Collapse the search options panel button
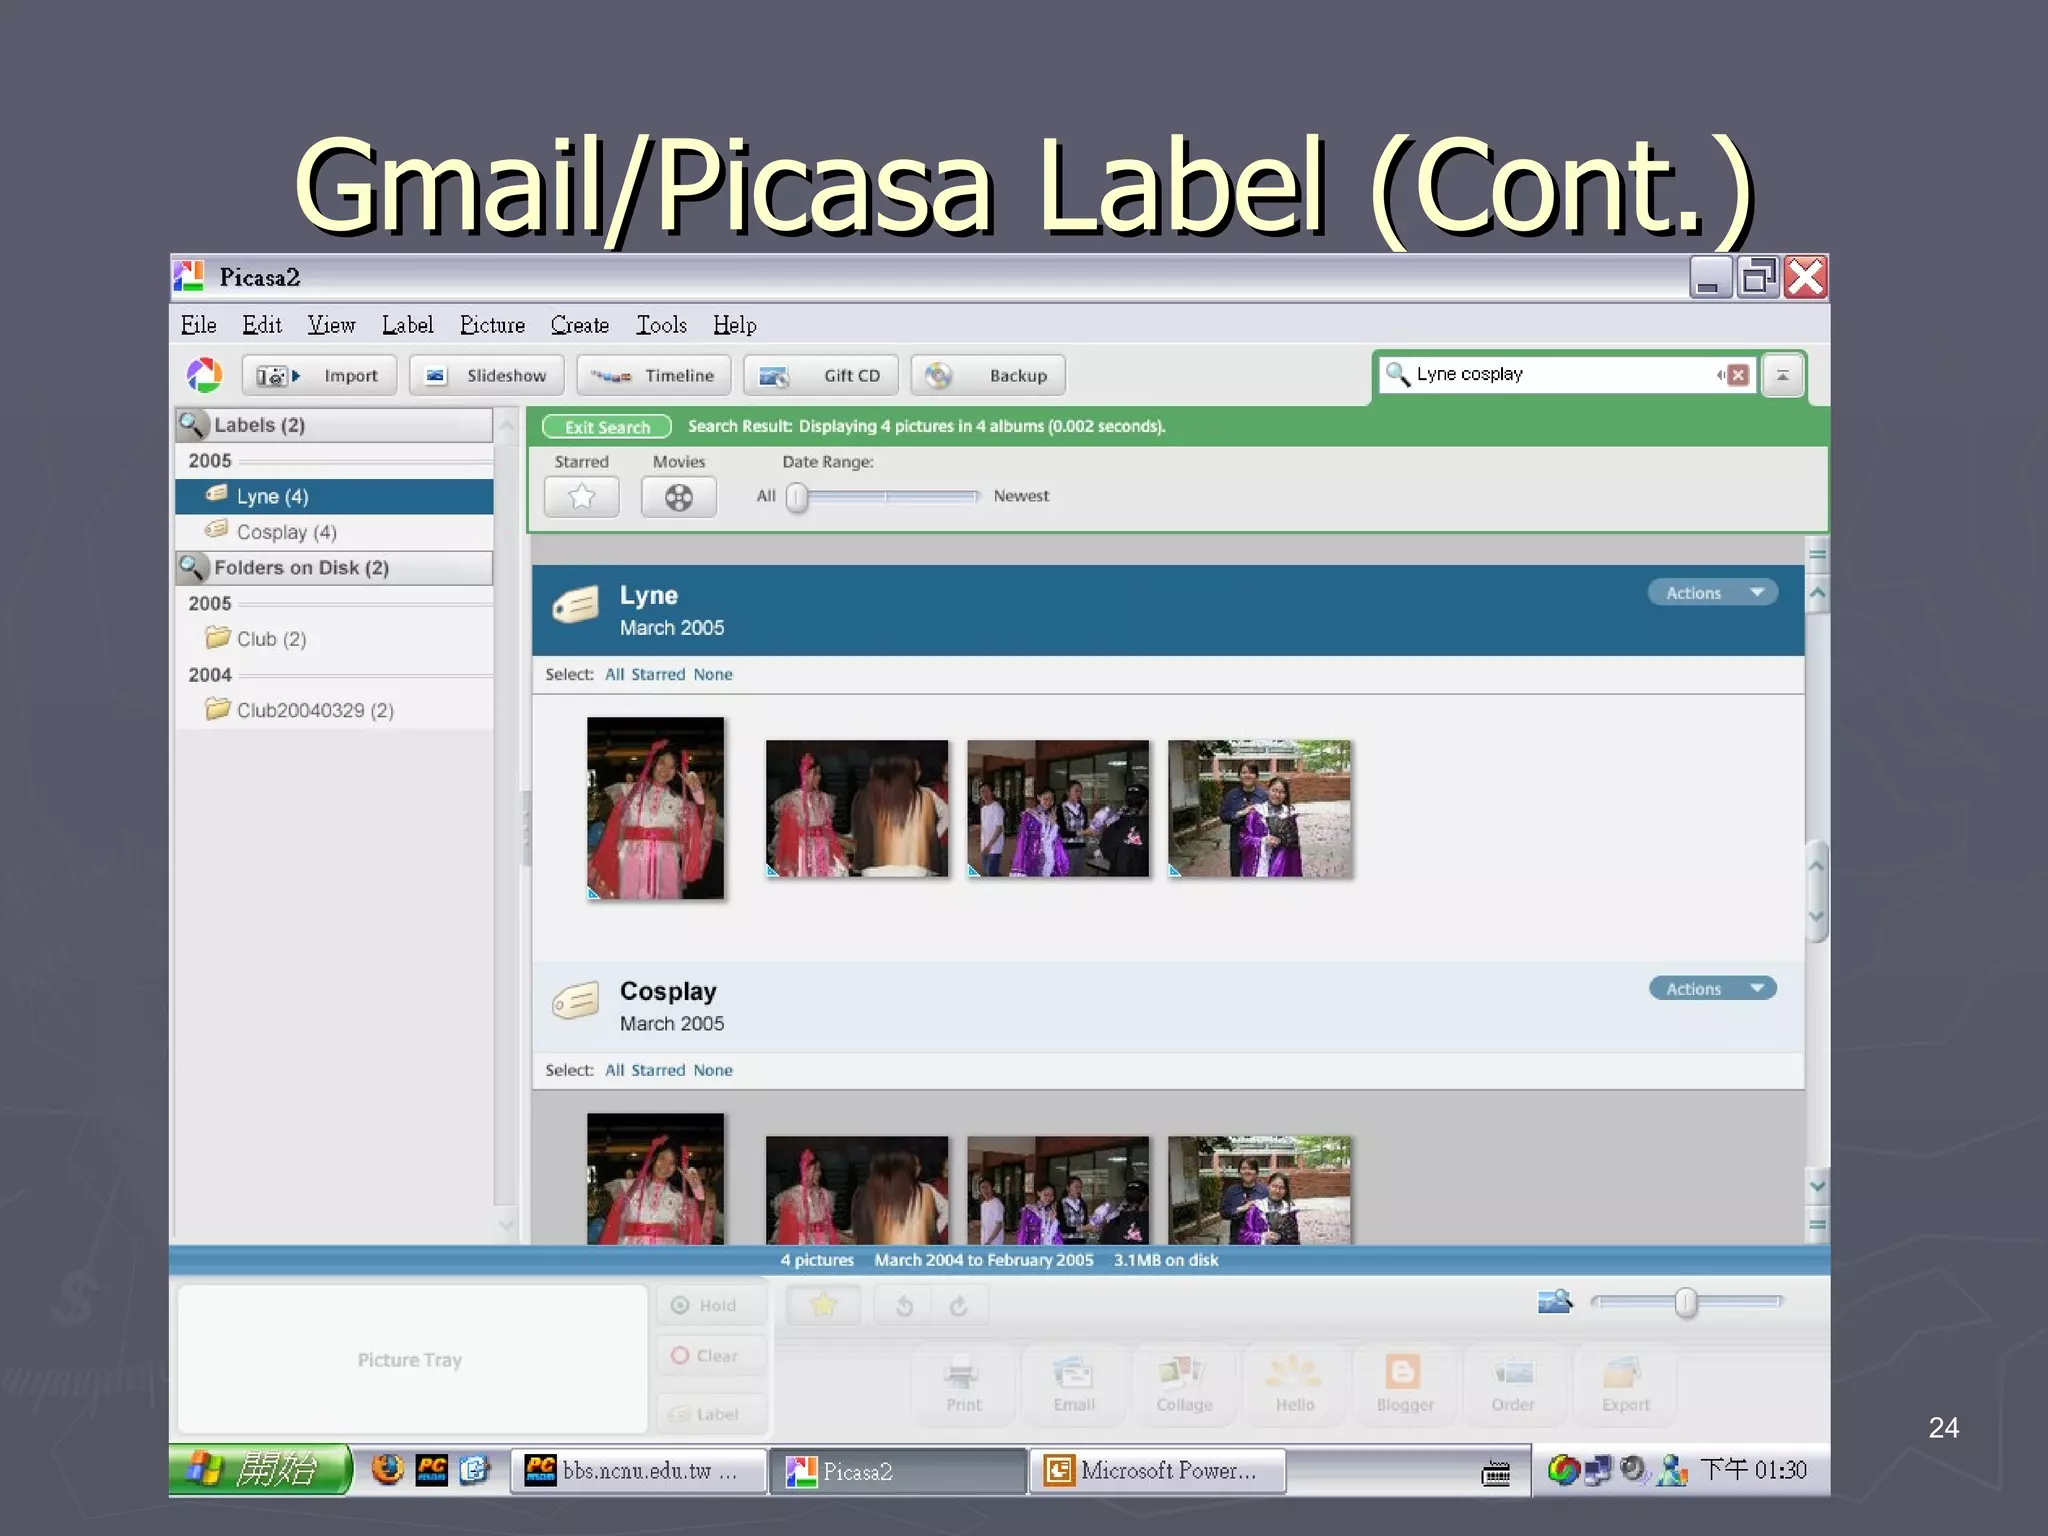Screen dimensions: 2048x1536 (1783, 375)
